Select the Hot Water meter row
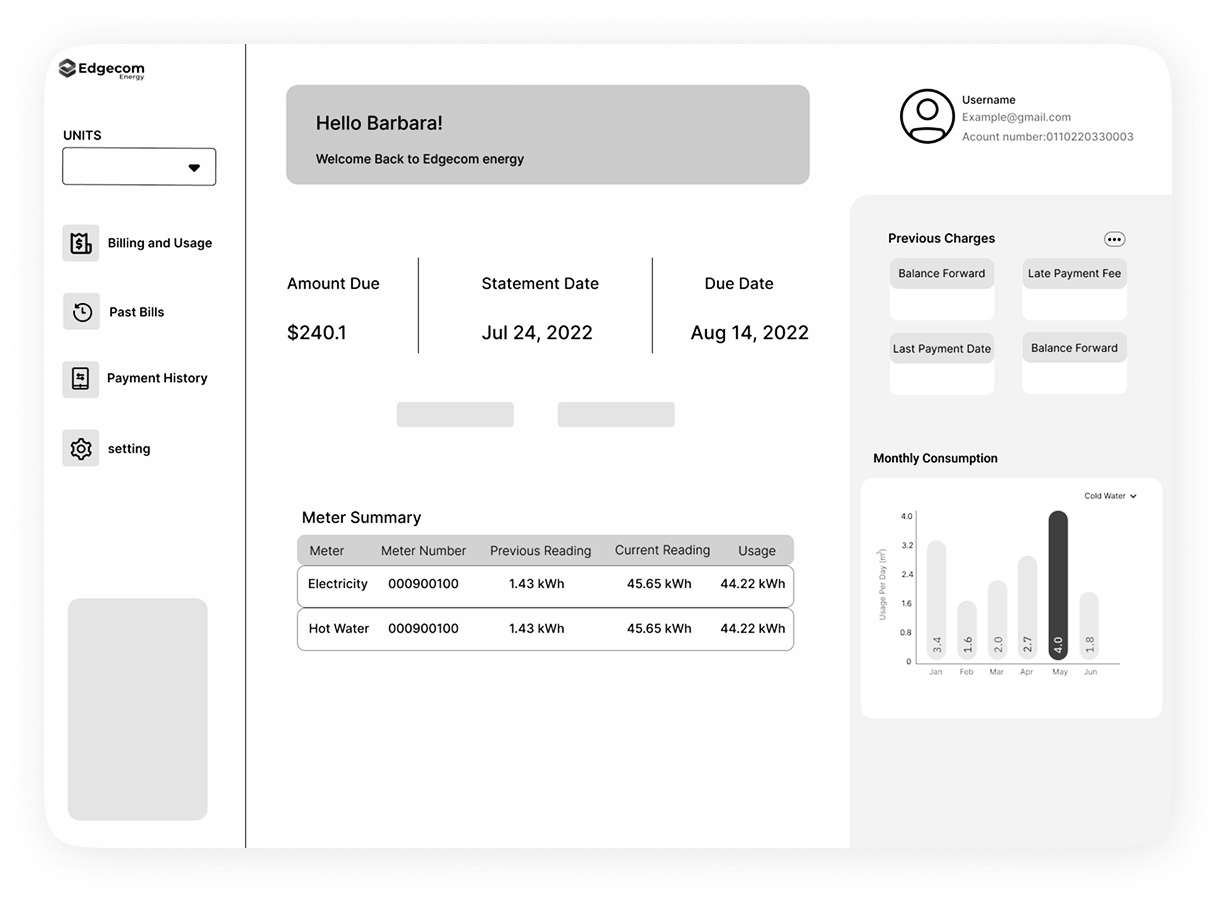The height and width of the screenshot is (900, 1224). click(x=545, y=629)
